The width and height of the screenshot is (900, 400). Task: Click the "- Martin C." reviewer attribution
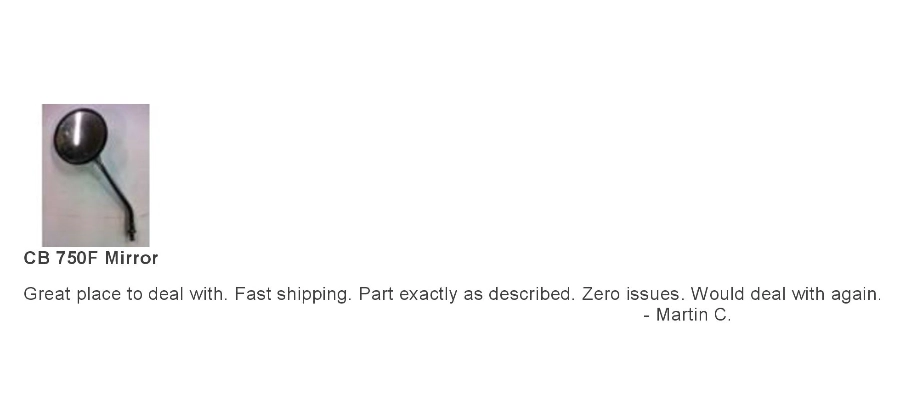coord(687,316)
